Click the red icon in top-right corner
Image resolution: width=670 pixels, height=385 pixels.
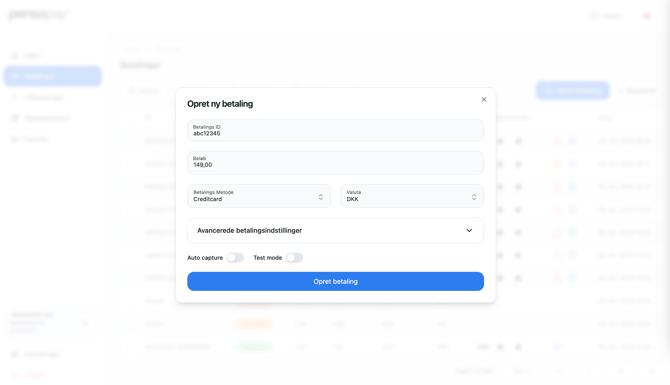coord(646,16)
